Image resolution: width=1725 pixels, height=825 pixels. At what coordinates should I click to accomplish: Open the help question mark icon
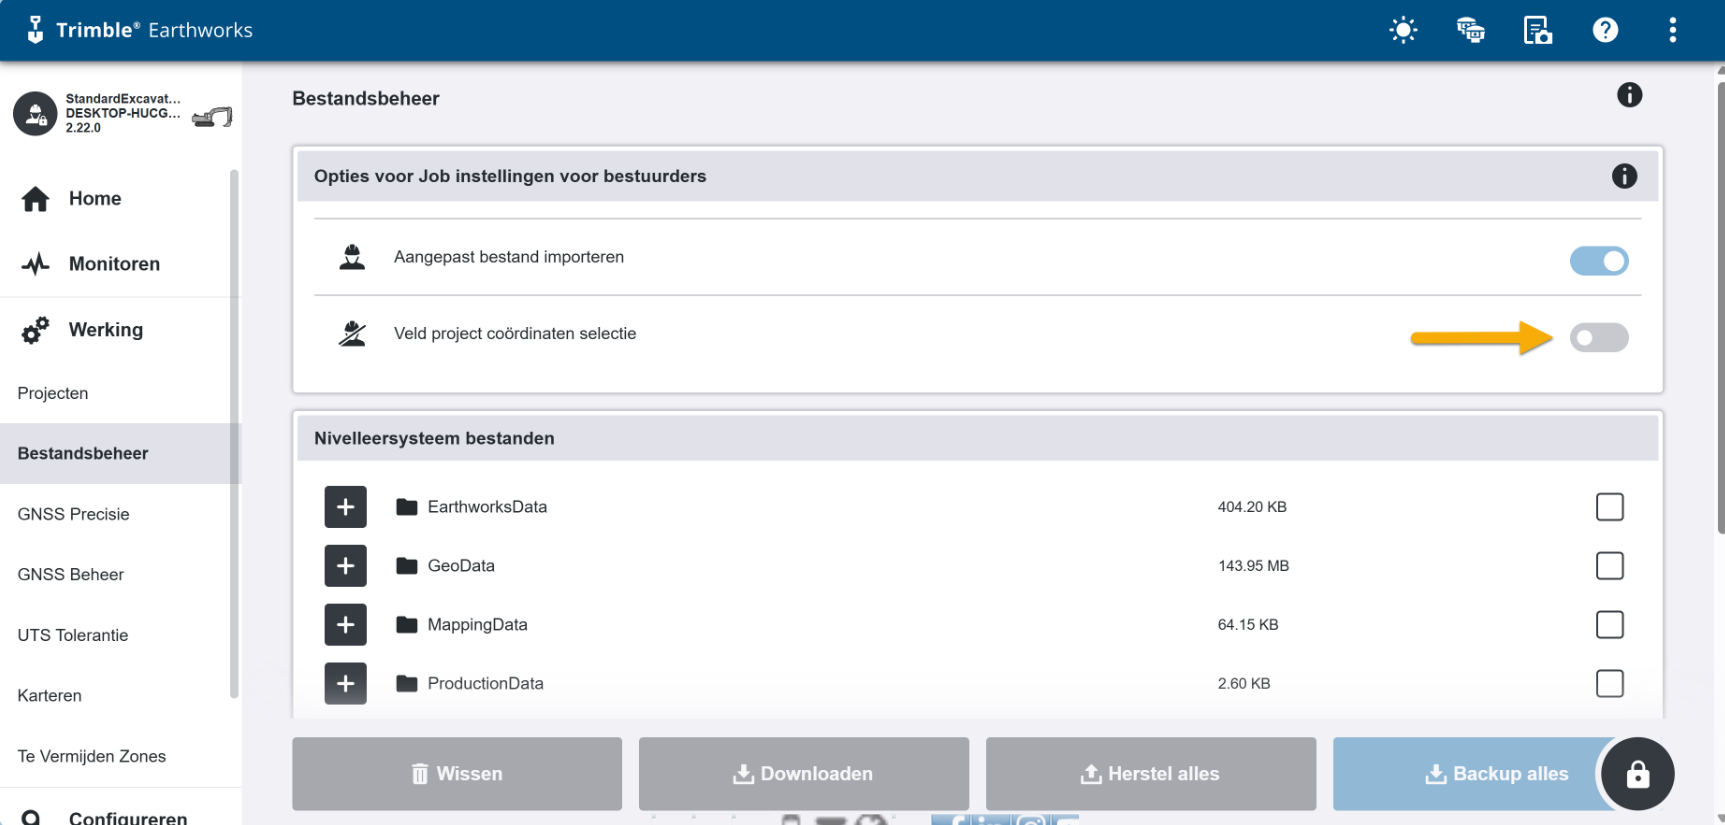click(1605, 30)
